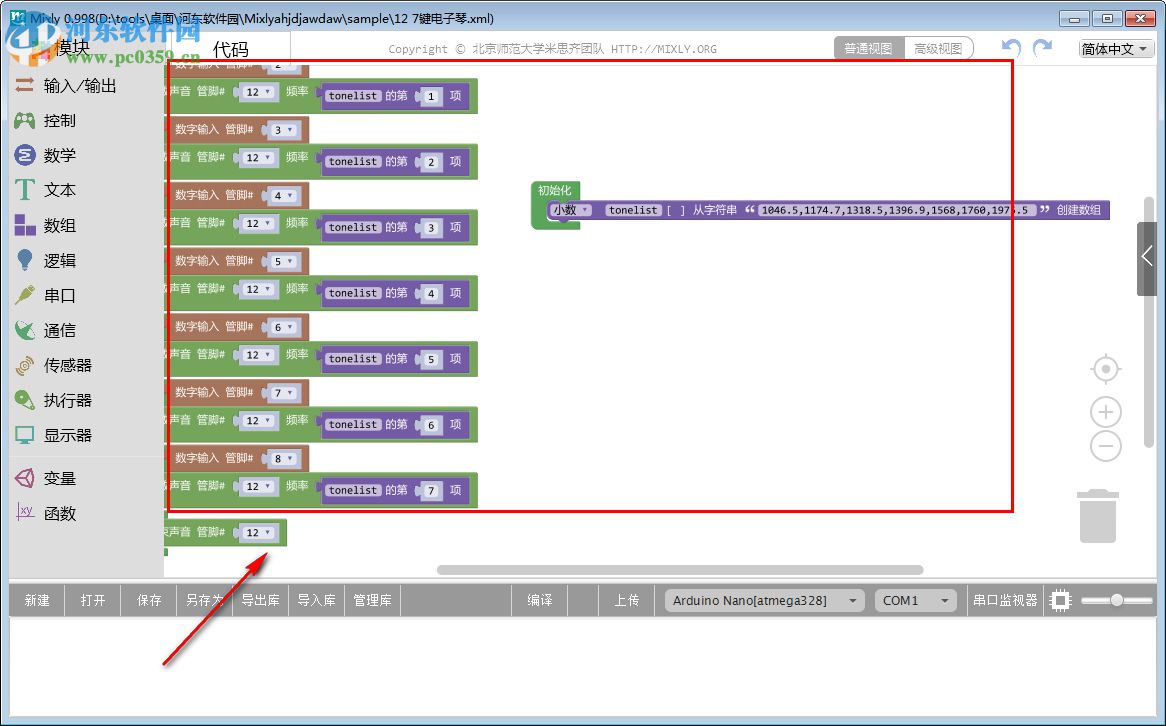
Task: Click index field 1 of tonelist block
Action: coord(431,97)
